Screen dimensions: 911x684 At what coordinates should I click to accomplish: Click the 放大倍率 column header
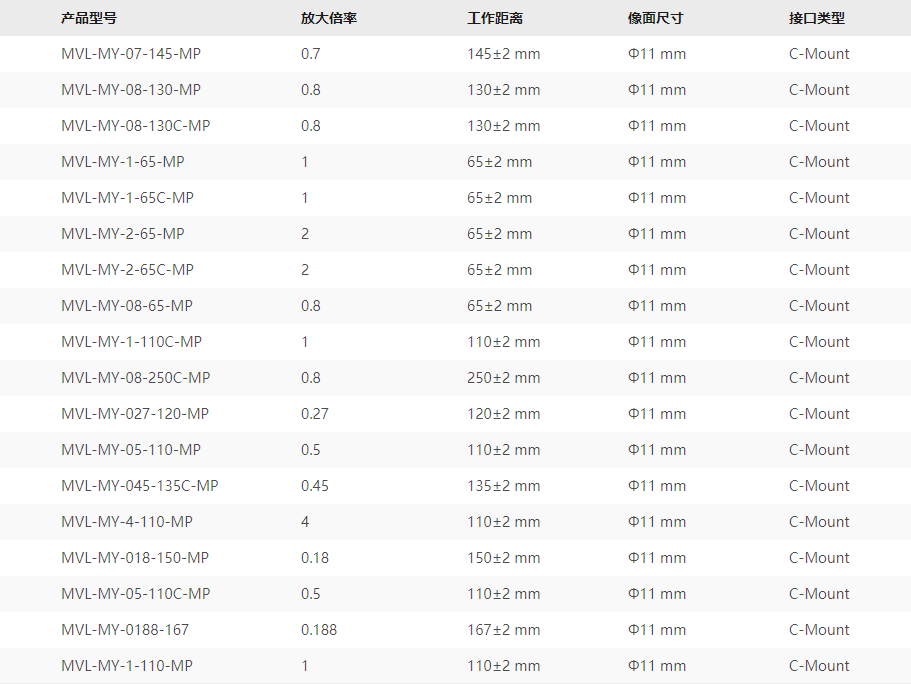click(329, 18)
